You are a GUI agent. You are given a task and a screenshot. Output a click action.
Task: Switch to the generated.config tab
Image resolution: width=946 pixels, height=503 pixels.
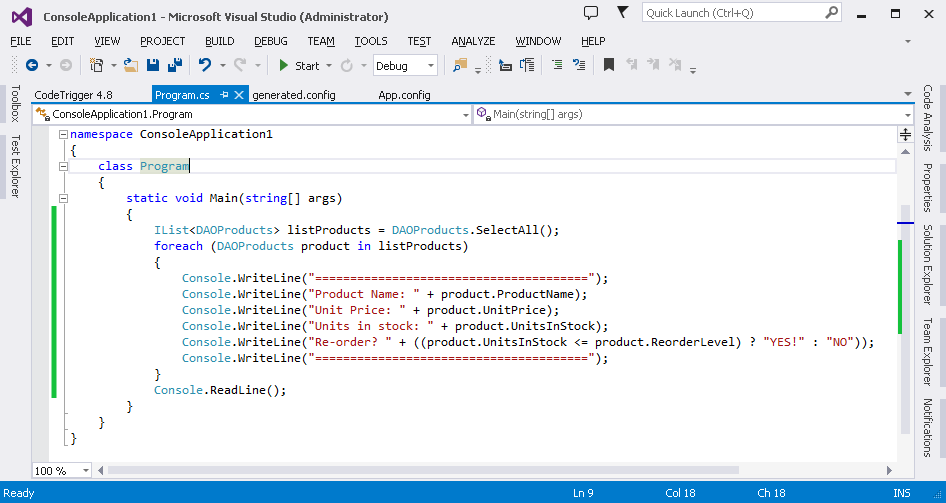(294, 95)
